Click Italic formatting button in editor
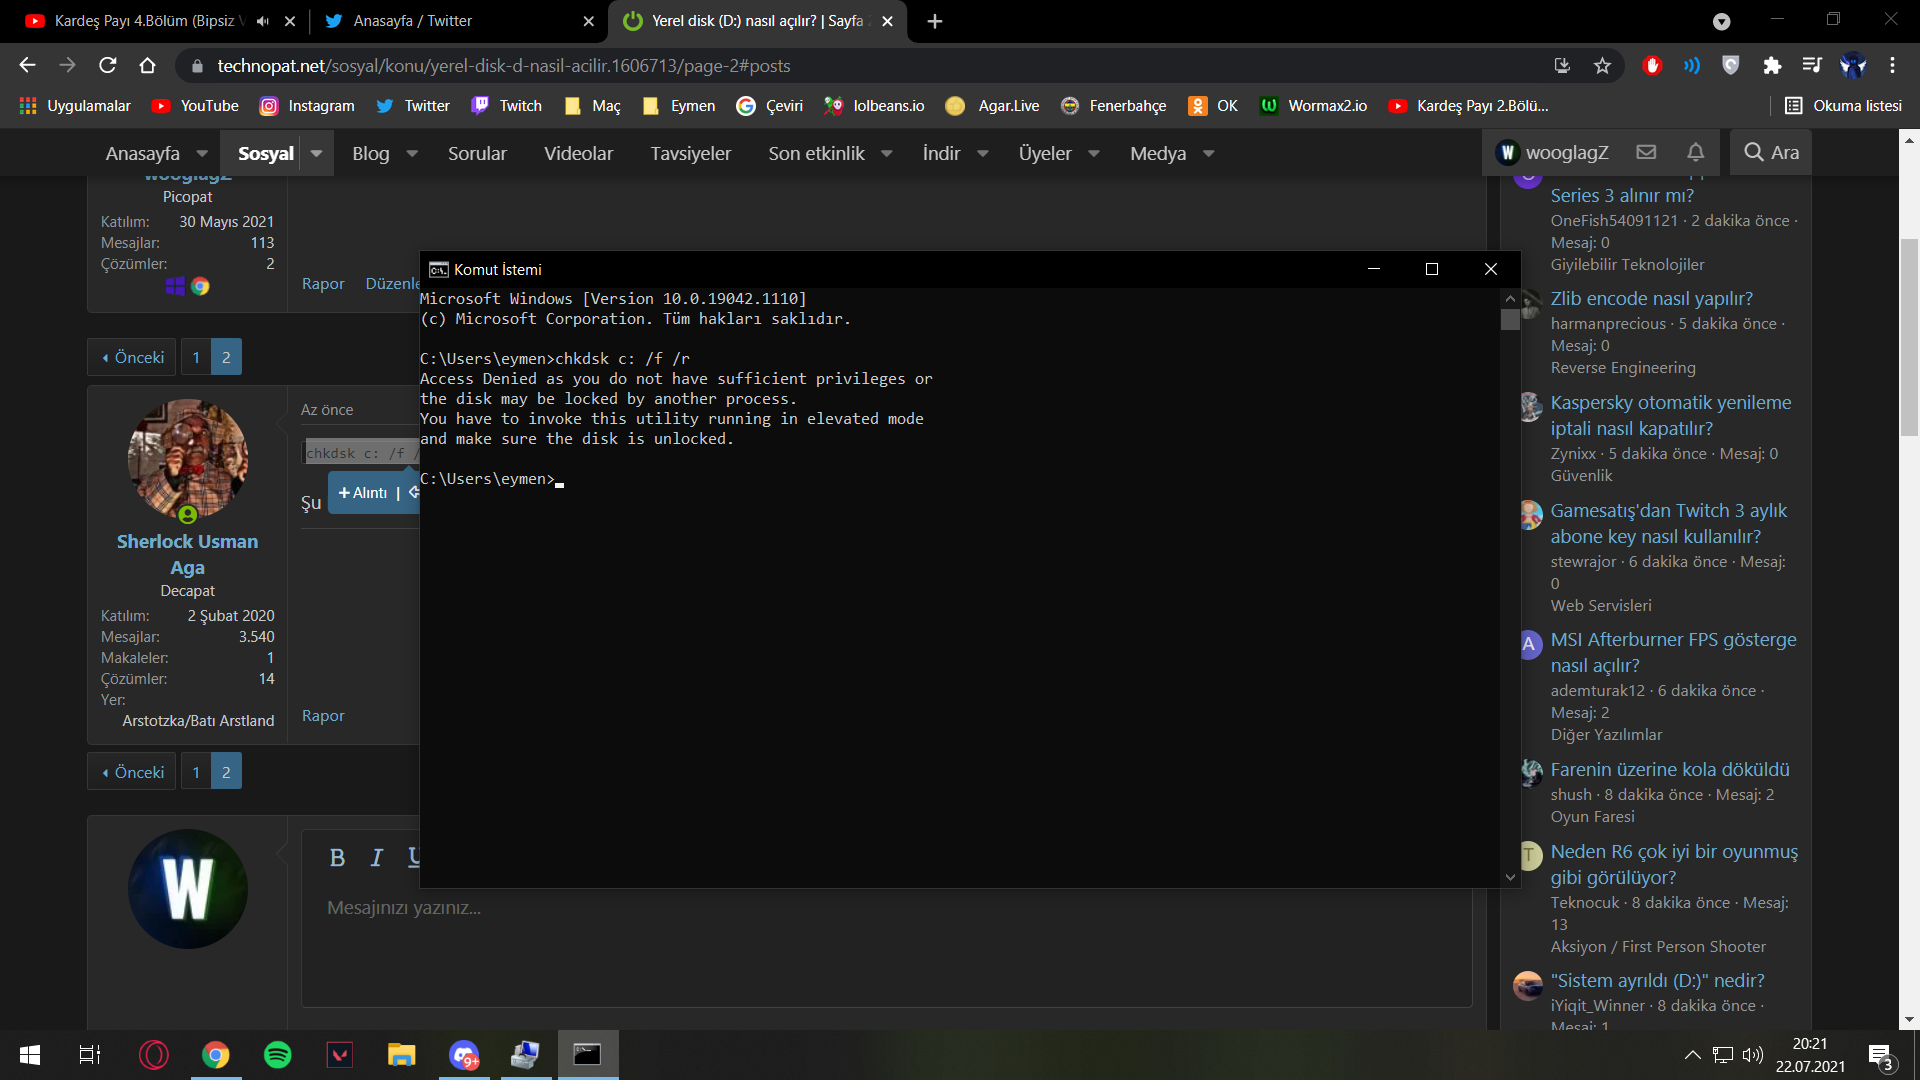The image size is (1920, 1080). pos(376,857)
